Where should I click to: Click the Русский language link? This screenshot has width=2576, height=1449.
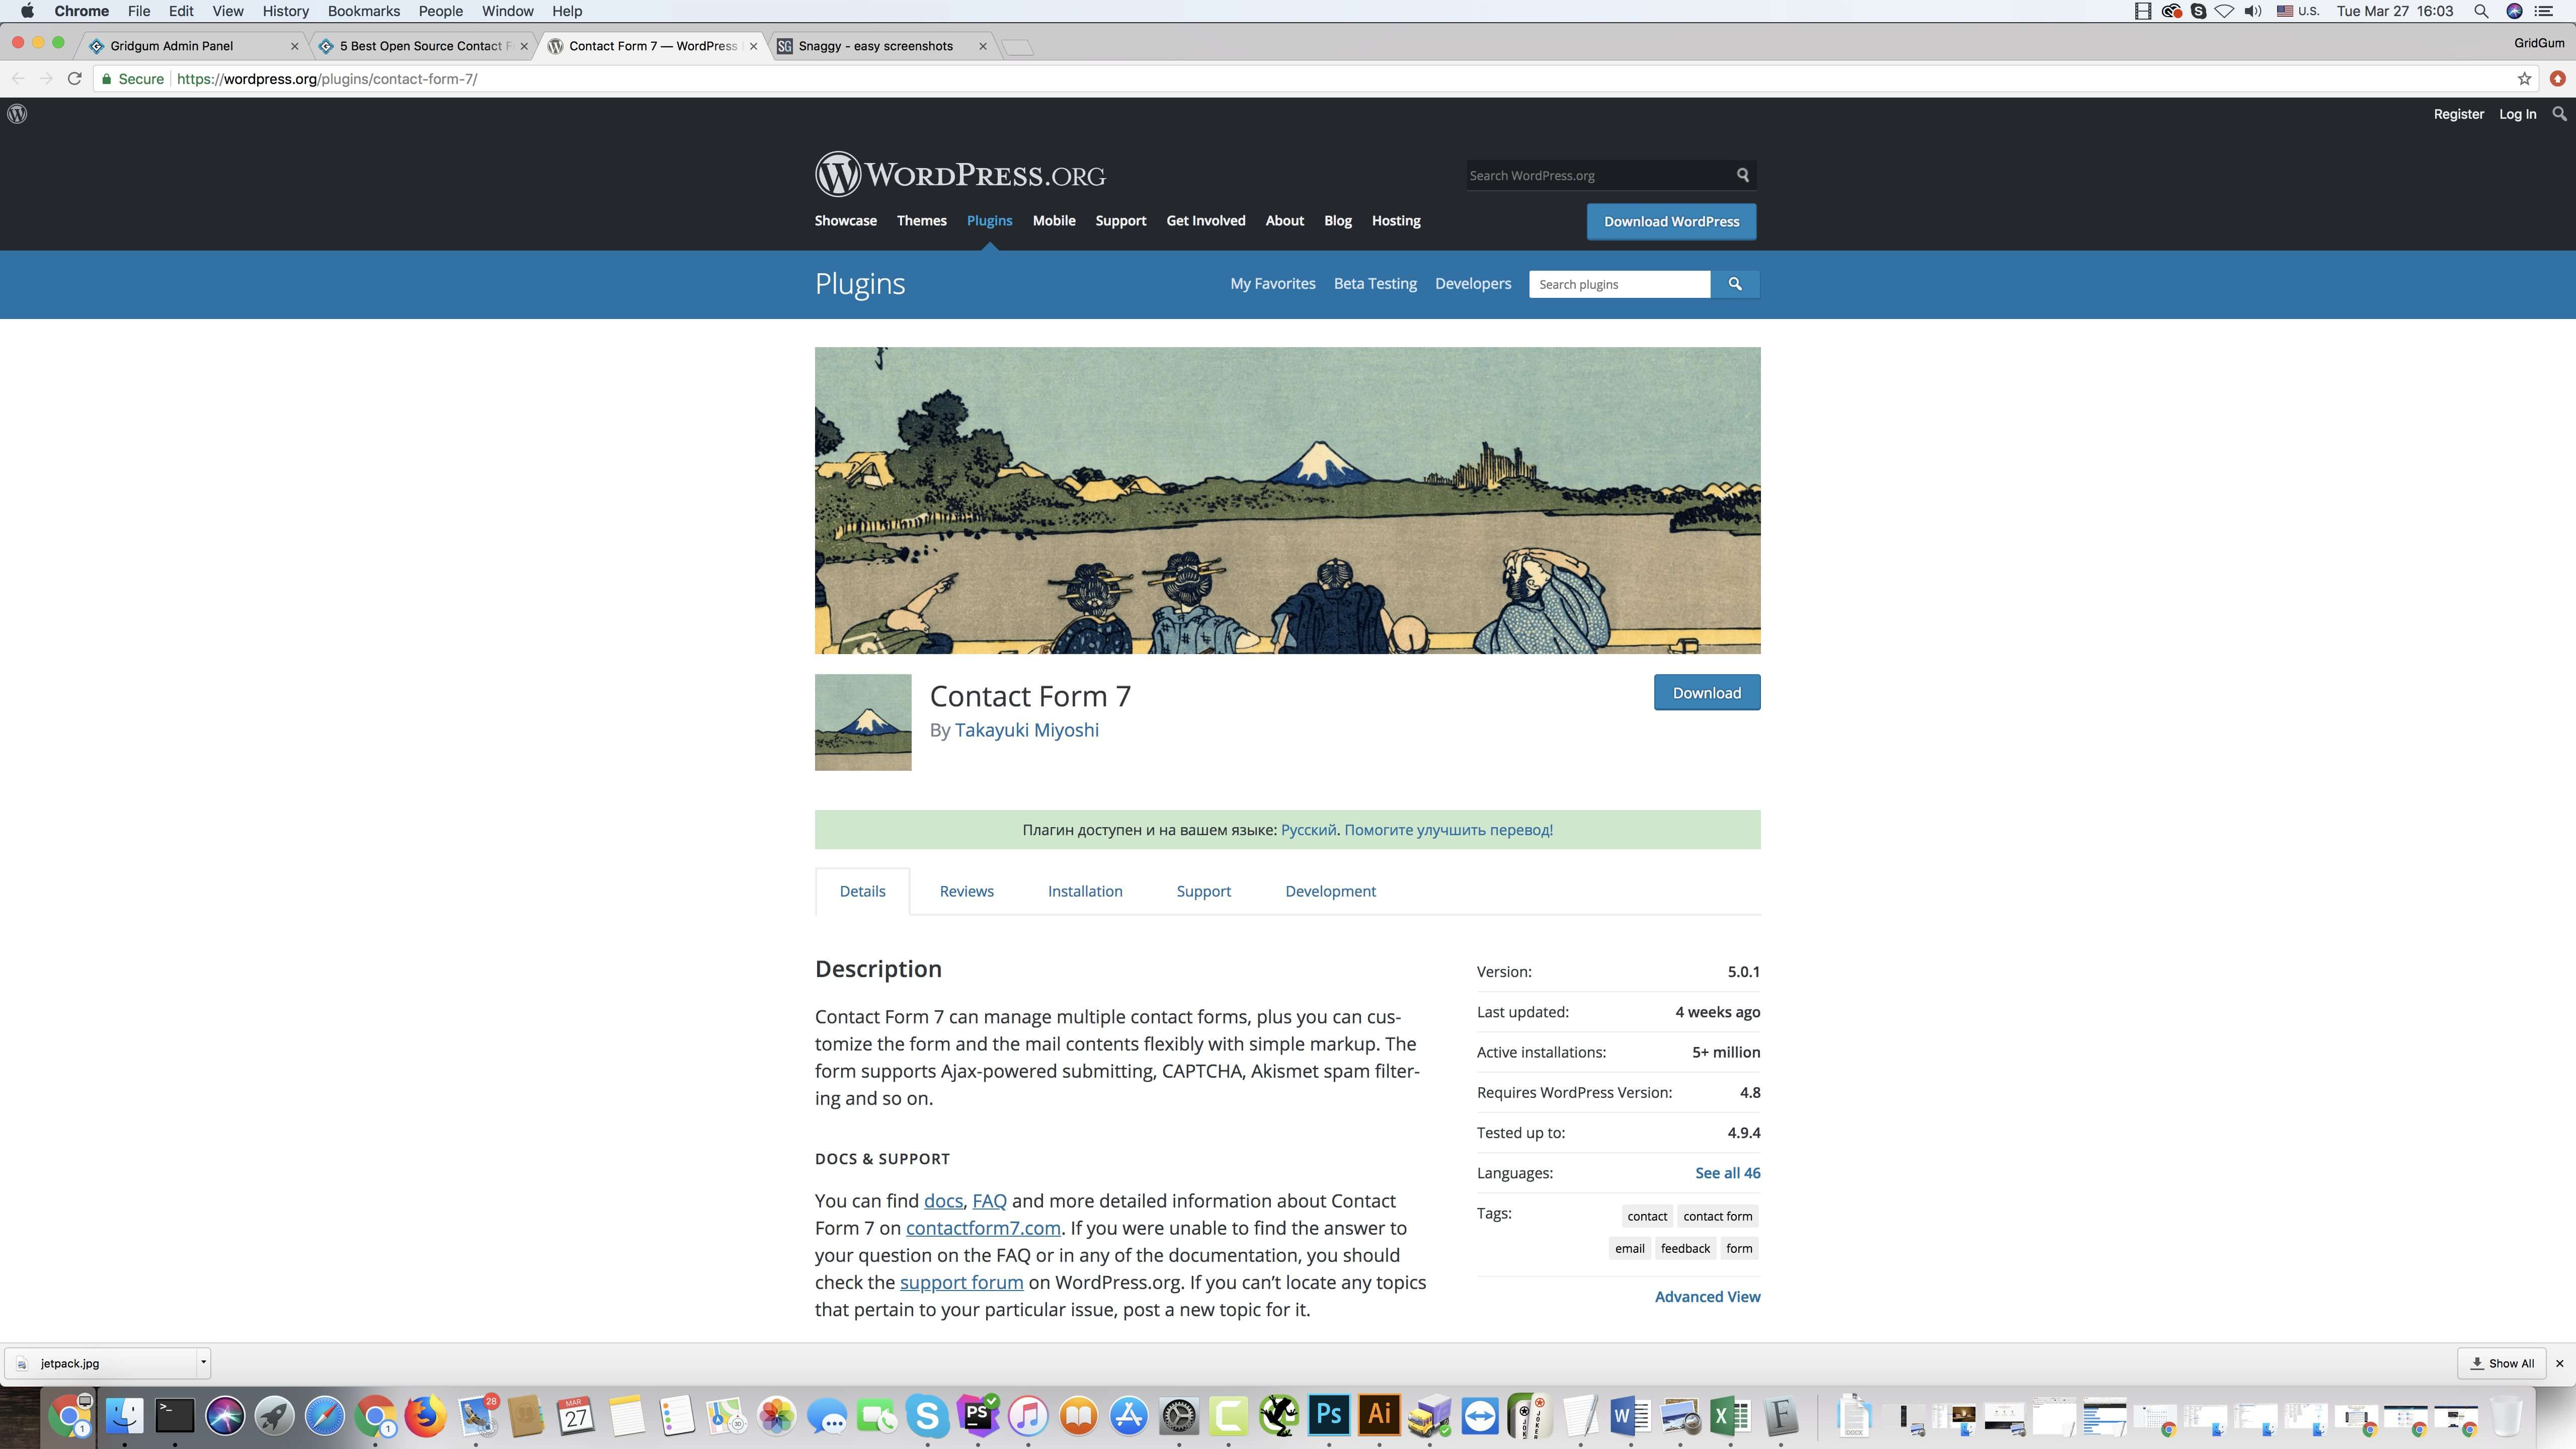pos(1308,830)
